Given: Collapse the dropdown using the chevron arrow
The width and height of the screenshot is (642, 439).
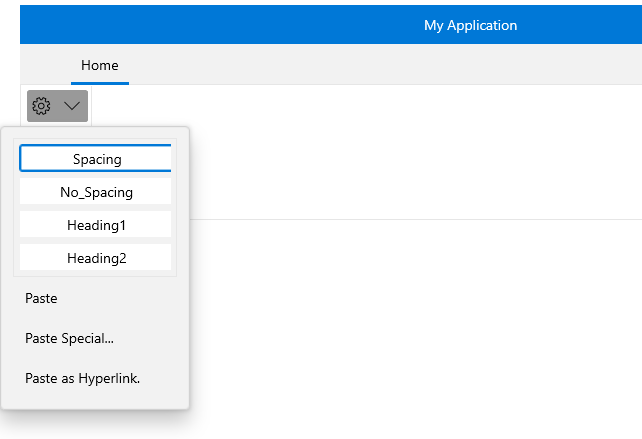Looking at the screenshot, I should point(73,106).
